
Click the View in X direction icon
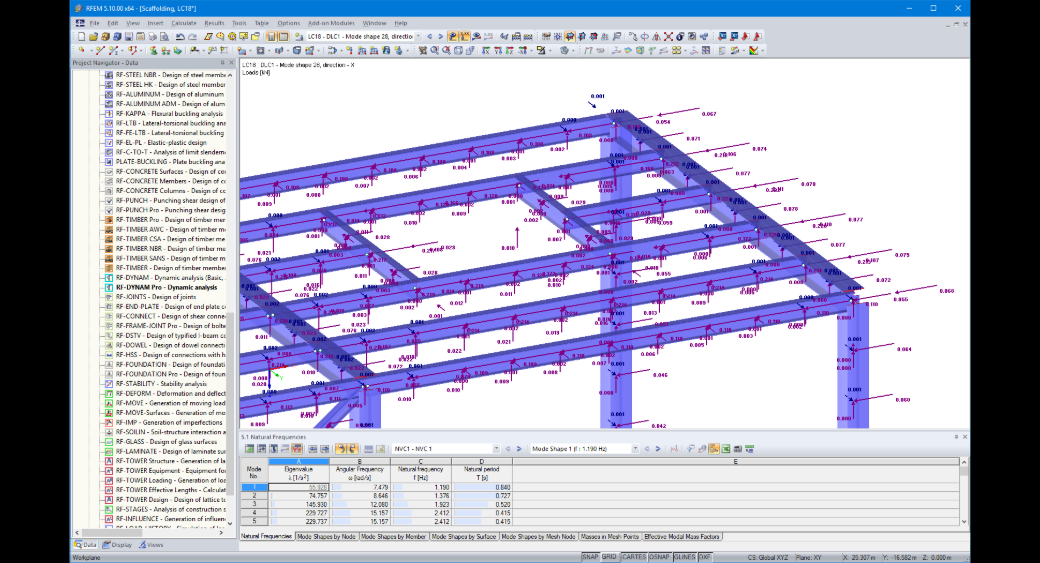point(486,50)
